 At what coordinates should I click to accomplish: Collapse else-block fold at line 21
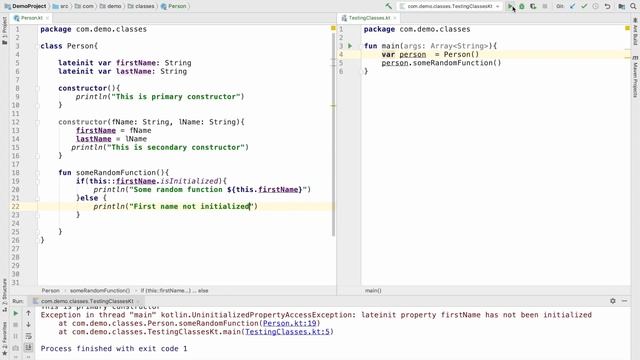38,198
